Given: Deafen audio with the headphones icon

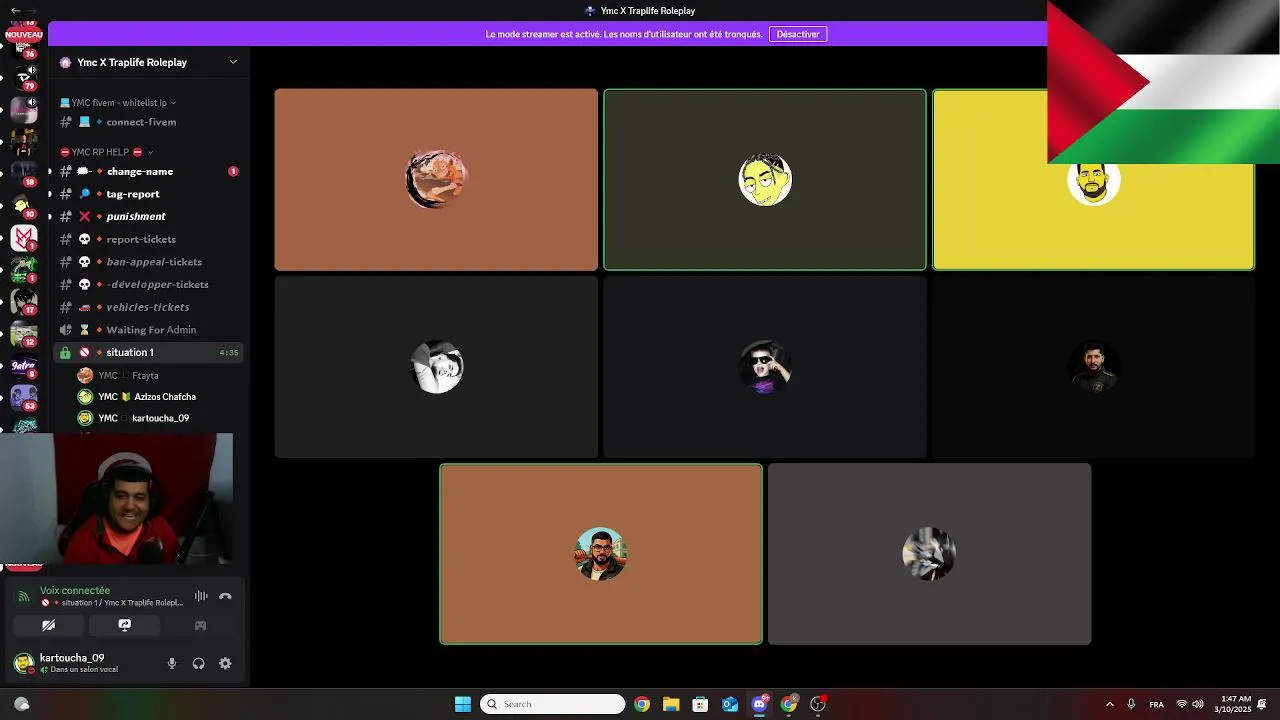Looking at the screenshot, I should point(198,663).
